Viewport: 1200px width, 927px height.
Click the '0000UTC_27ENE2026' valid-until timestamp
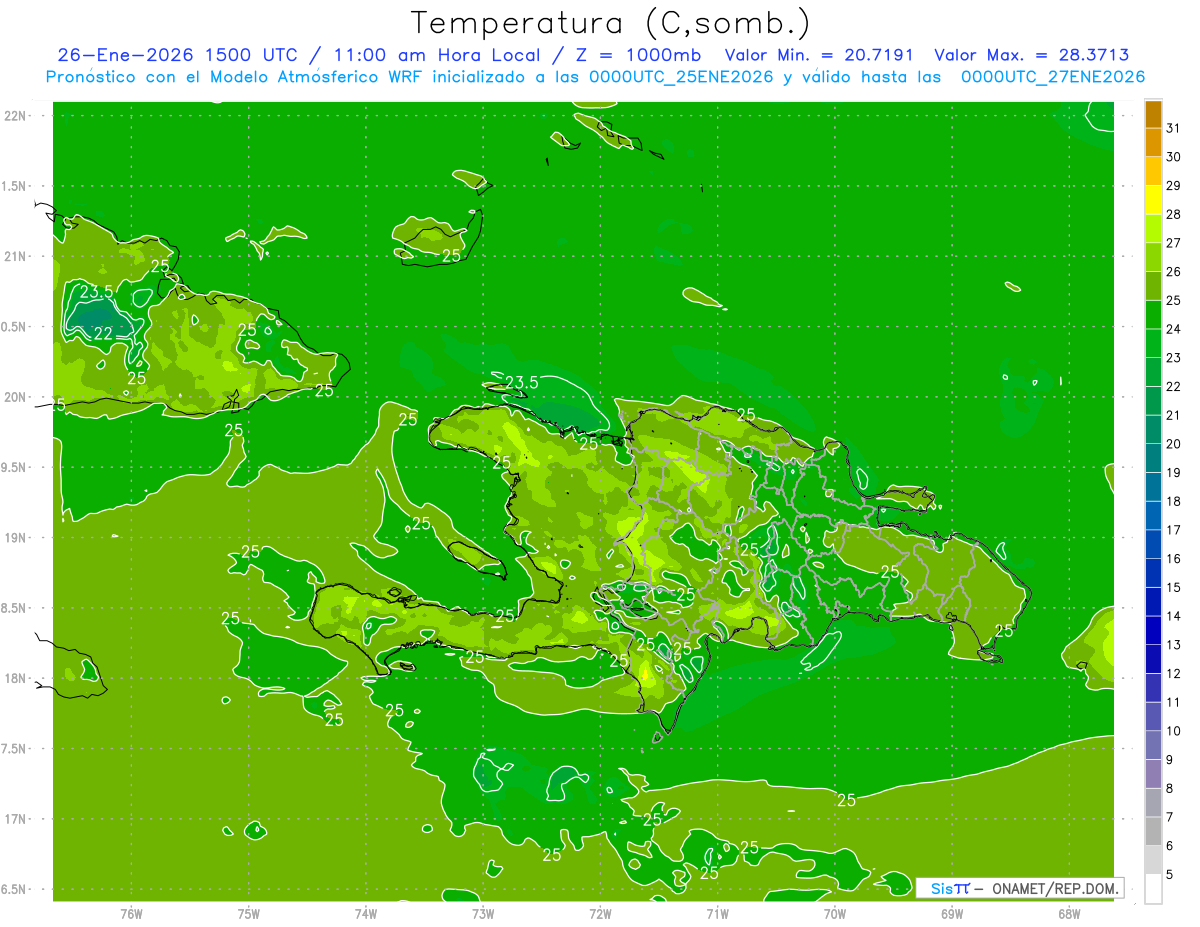pos(1052,77)
